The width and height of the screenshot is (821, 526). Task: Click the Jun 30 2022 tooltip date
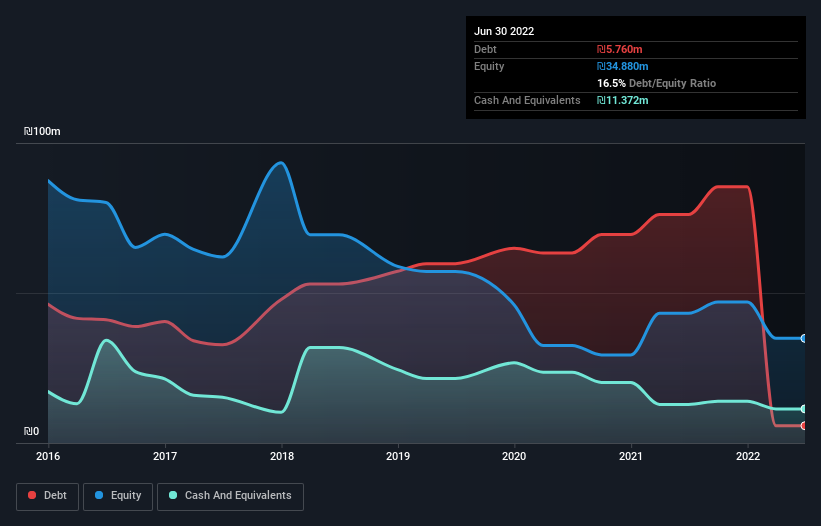(504, 31)
